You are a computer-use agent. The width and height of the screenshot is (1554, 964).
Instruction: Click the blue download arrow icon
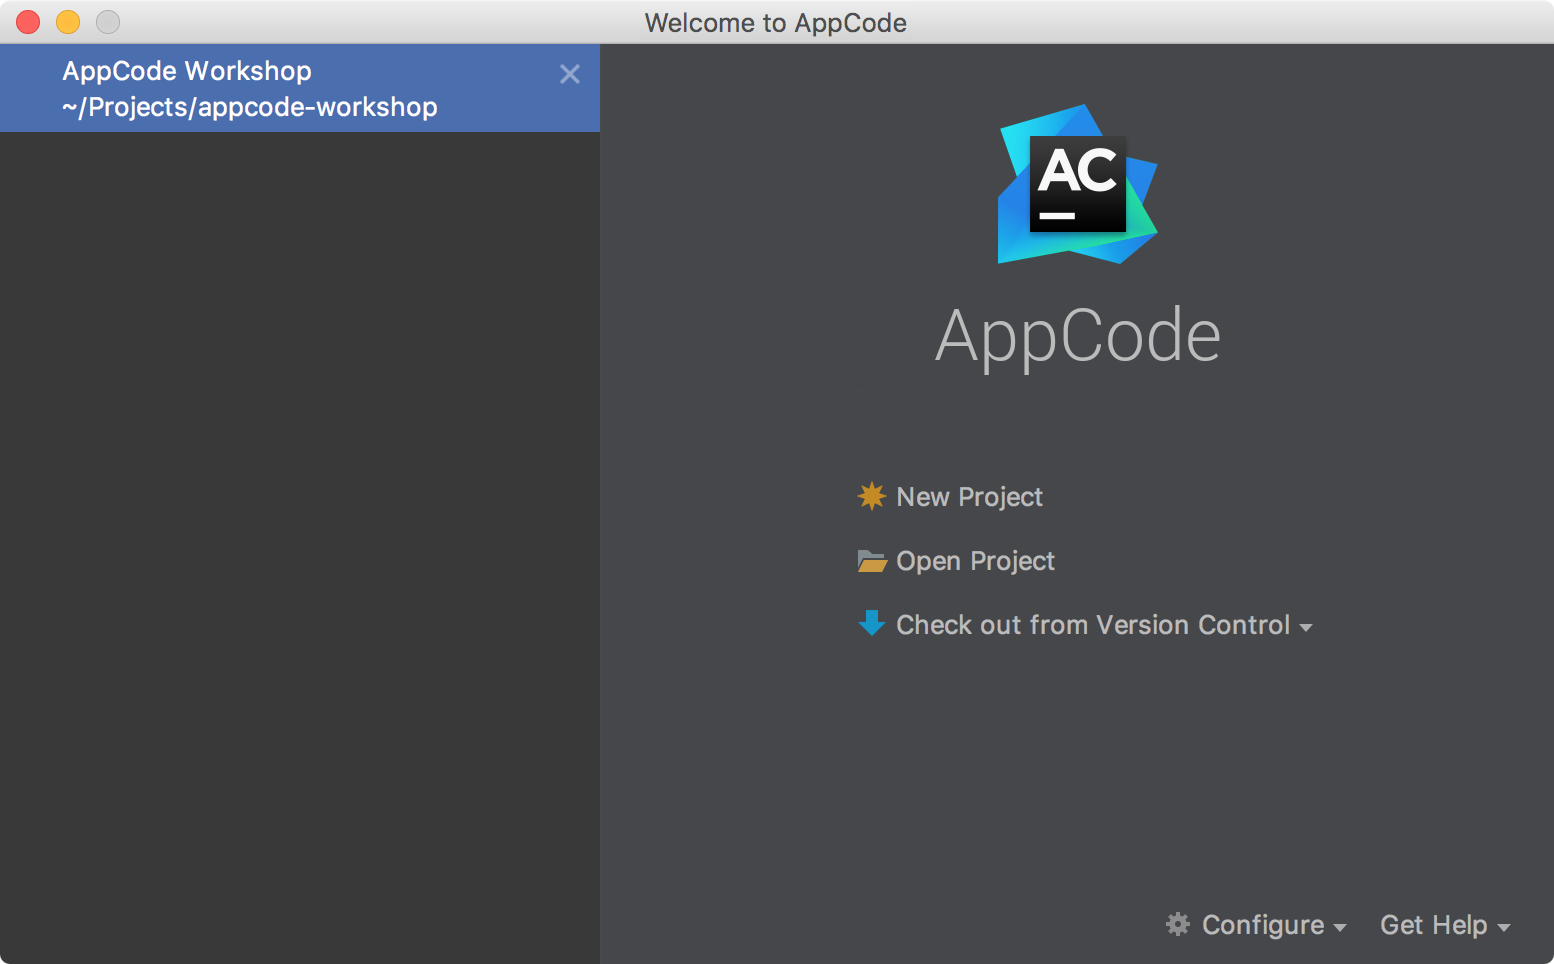click(x=872, y=624)
